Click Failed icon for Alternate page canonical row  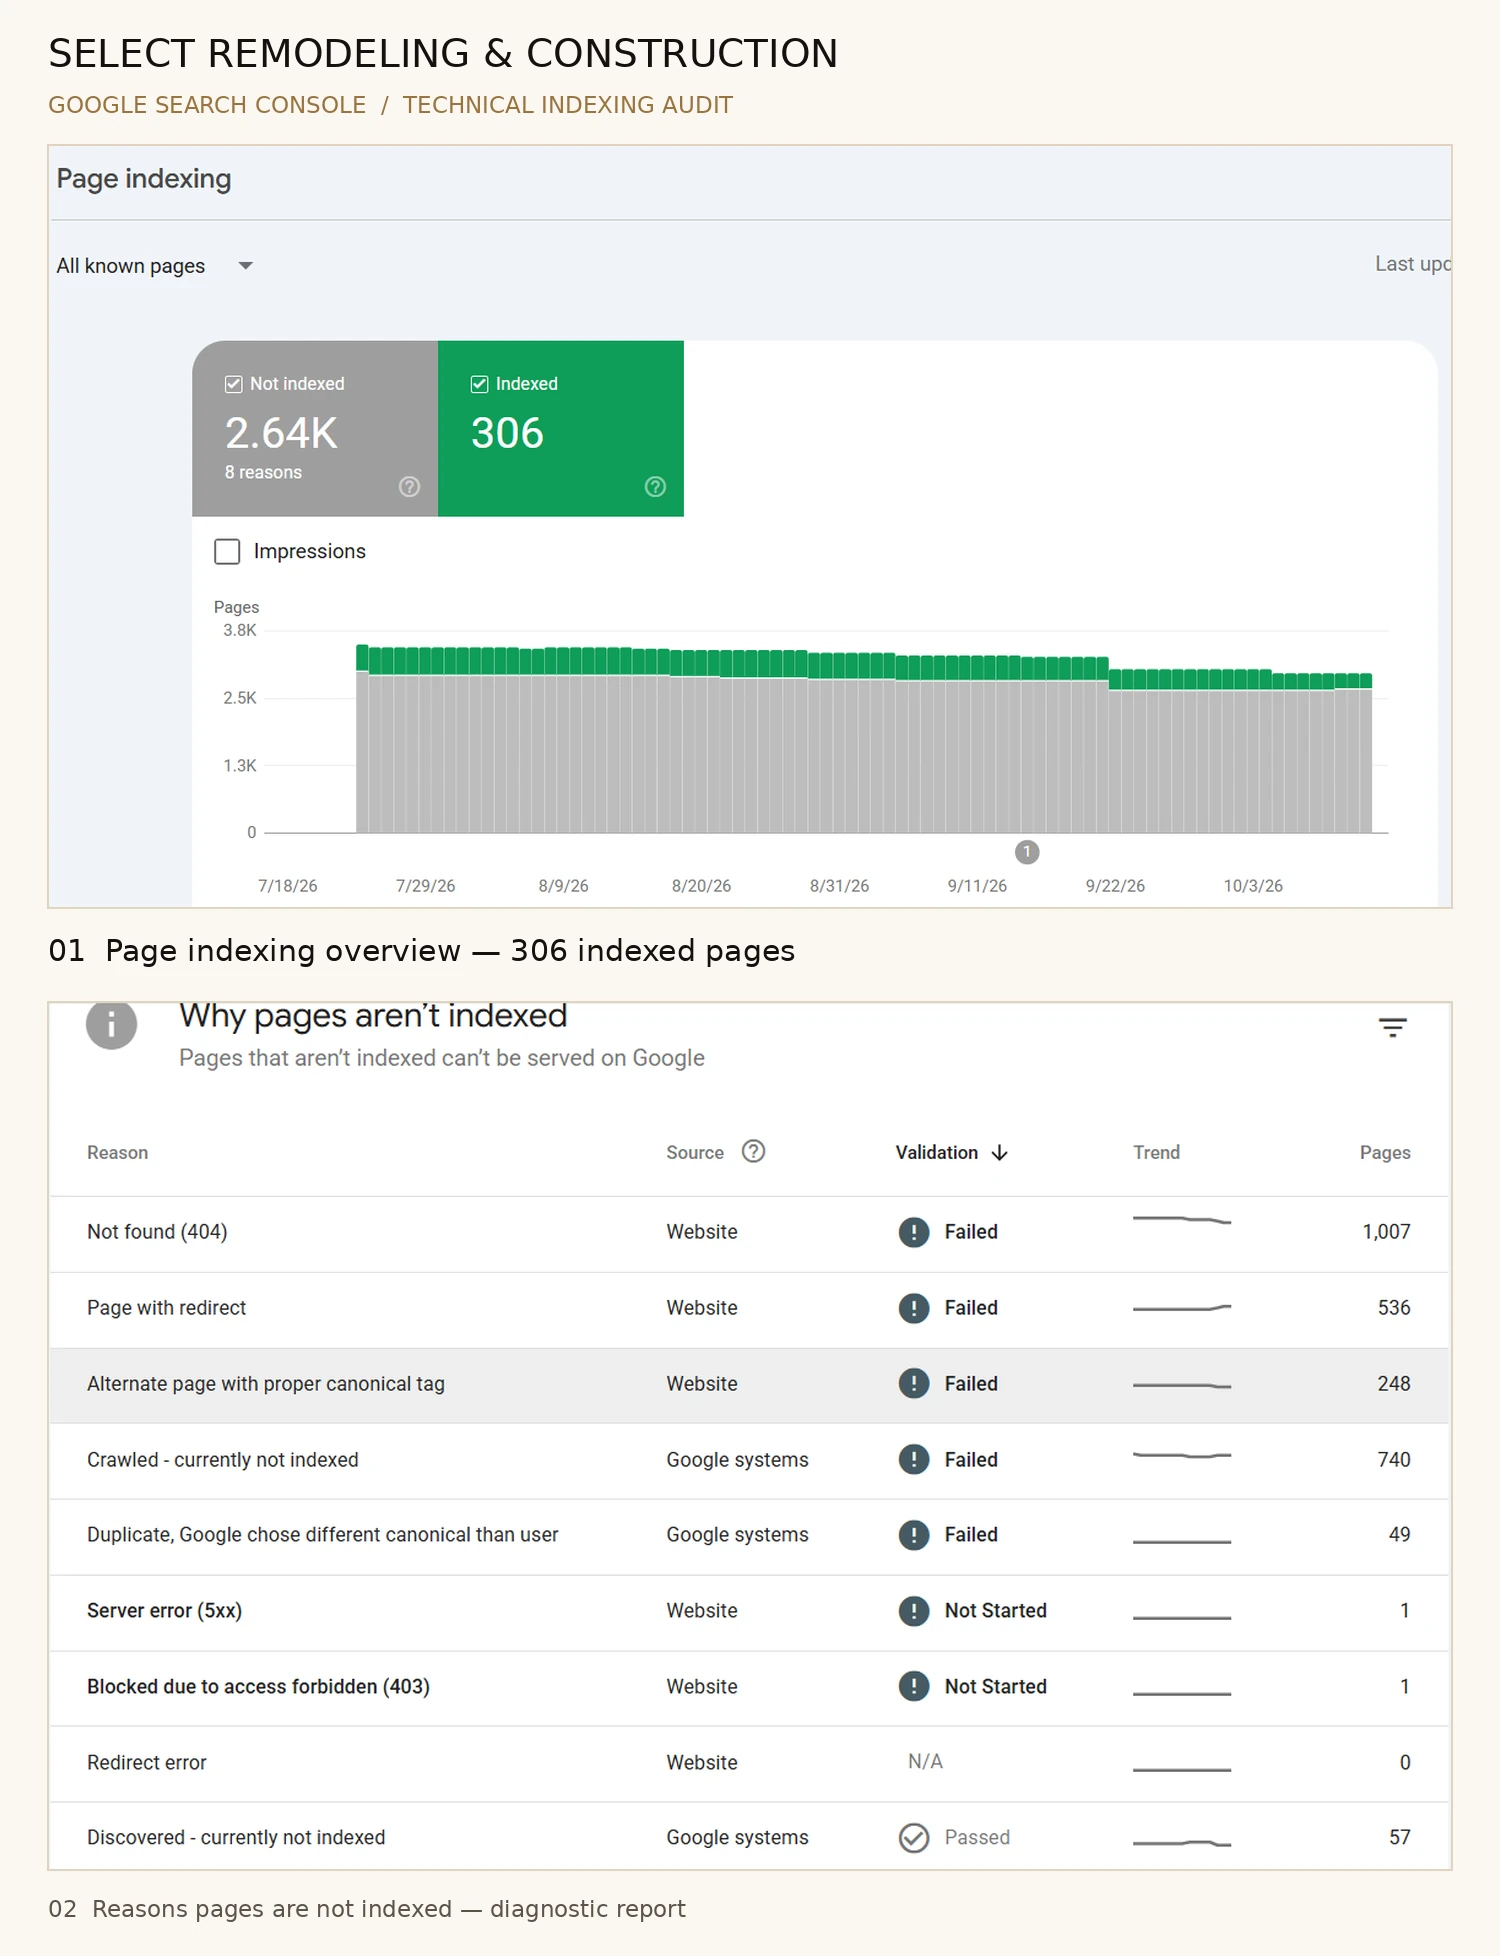(914, 1384)
